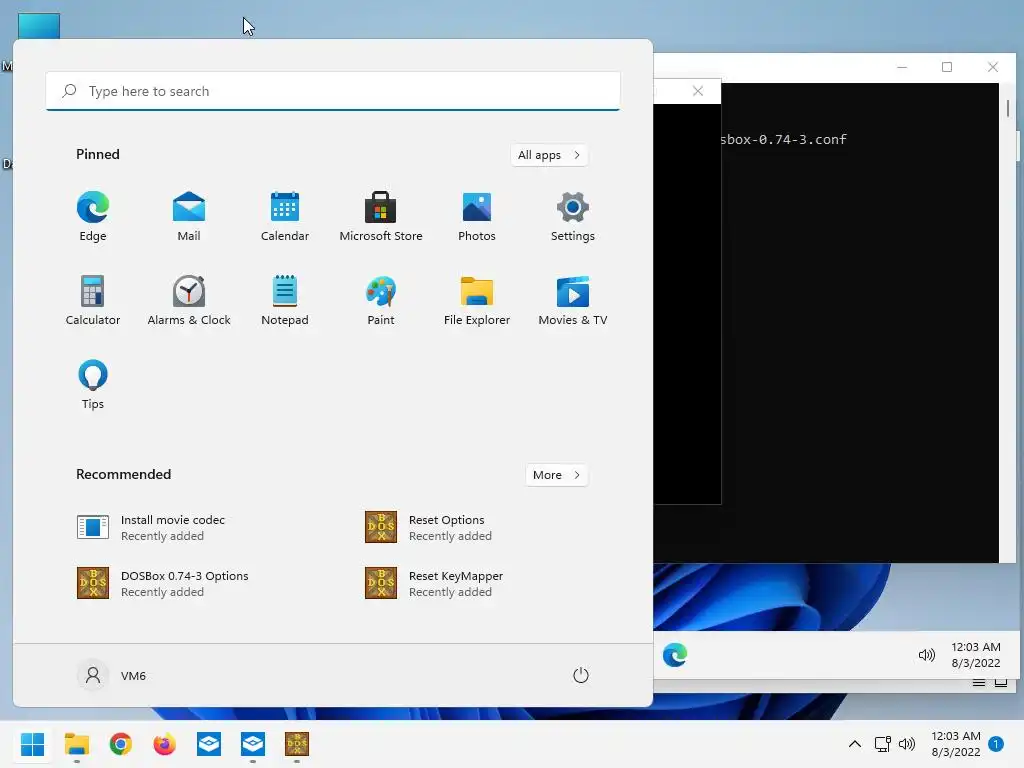Launch the Photos app
Screen dimensions: 1024x768
[x=477, y=216]
